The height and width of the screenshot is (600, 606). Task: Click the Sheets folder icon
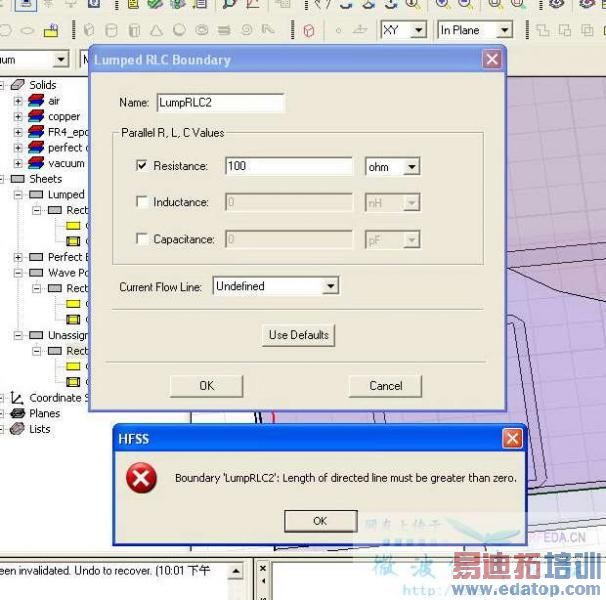pyautogui.click(x=17, y=179)
